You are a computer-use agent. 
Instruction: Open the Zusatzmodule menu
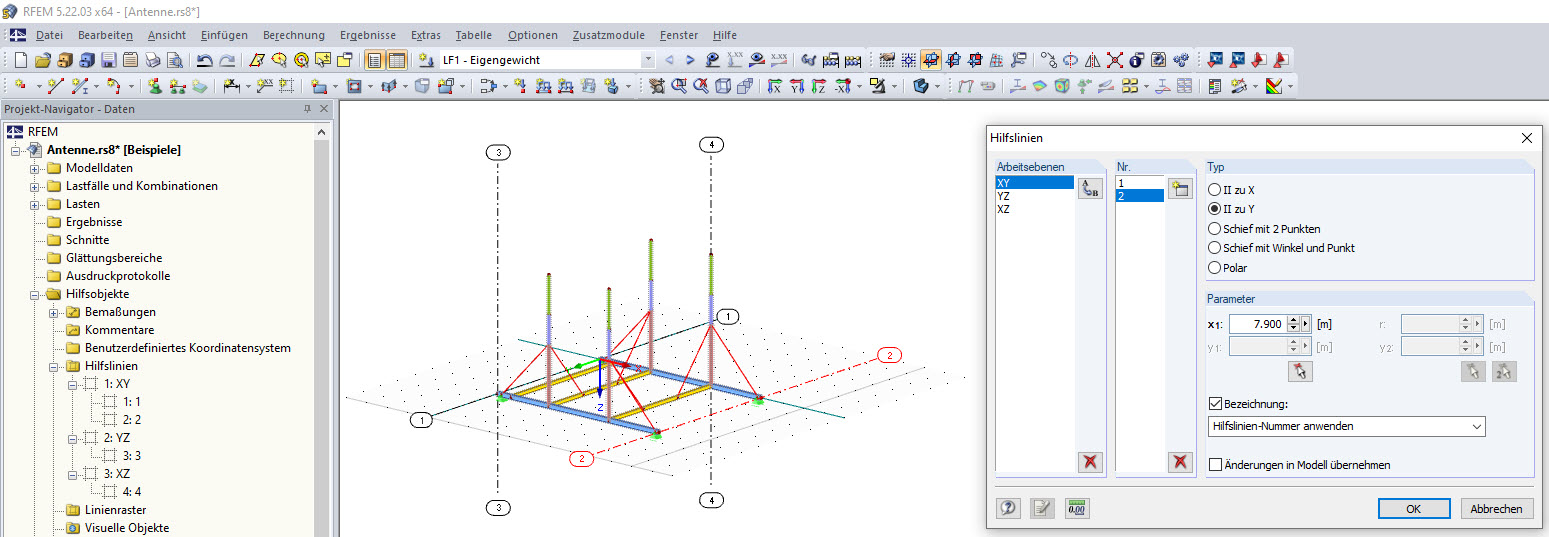coord(609,35)
